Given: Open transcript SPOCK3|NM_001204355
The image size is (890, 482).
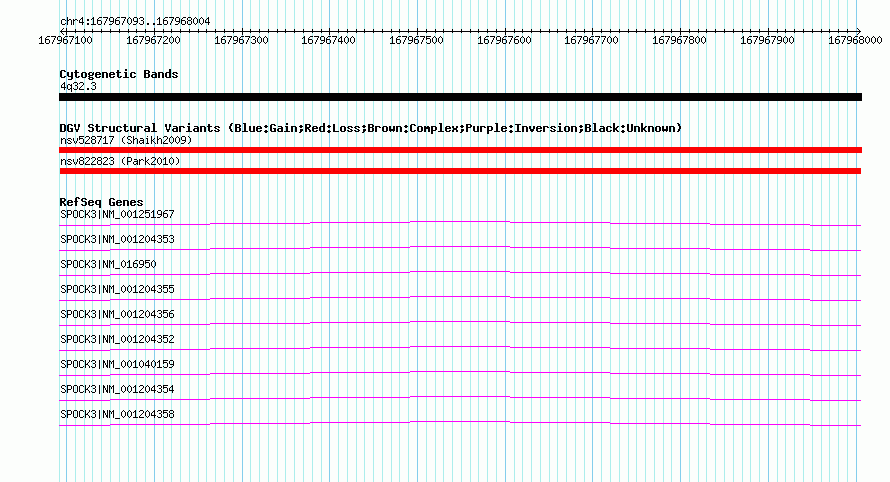Looking at the screenshot, I should [x=117, y=289].
